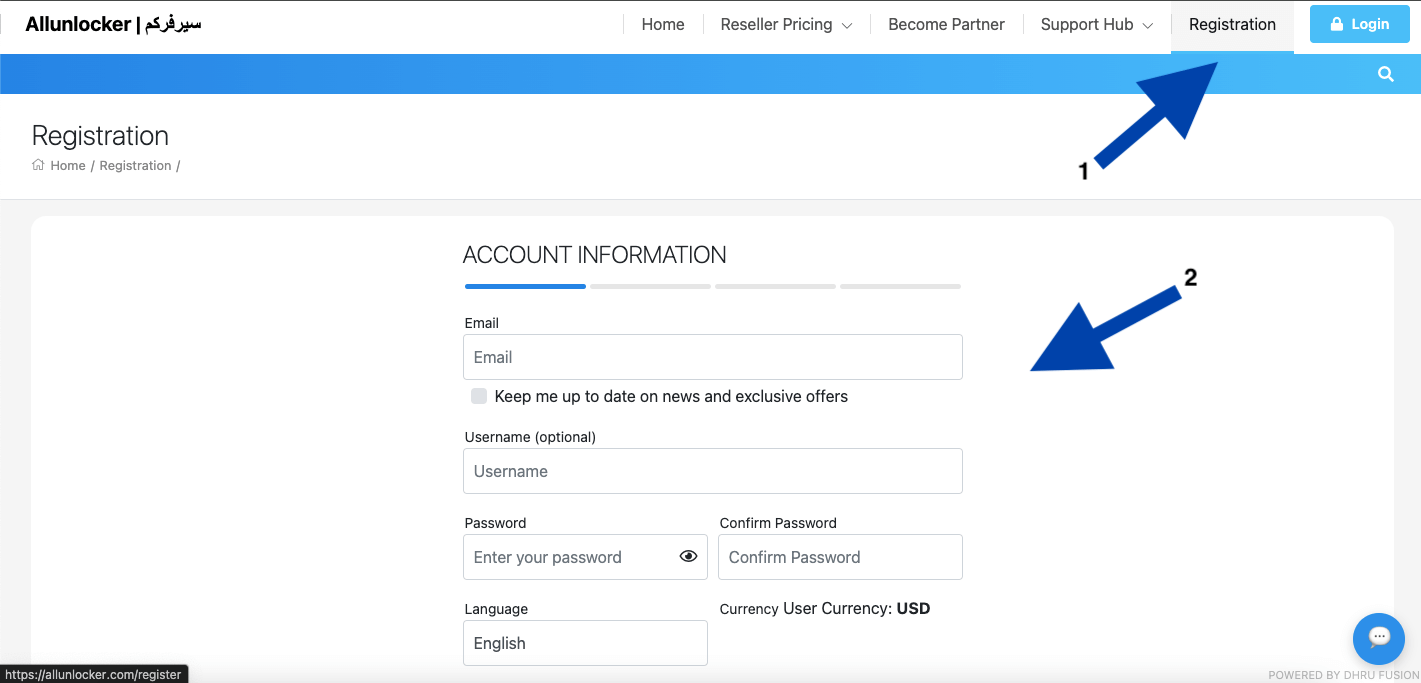The image size is (1421, 683).
Task: Click the Username input field
Action: (x=712, y=471)
